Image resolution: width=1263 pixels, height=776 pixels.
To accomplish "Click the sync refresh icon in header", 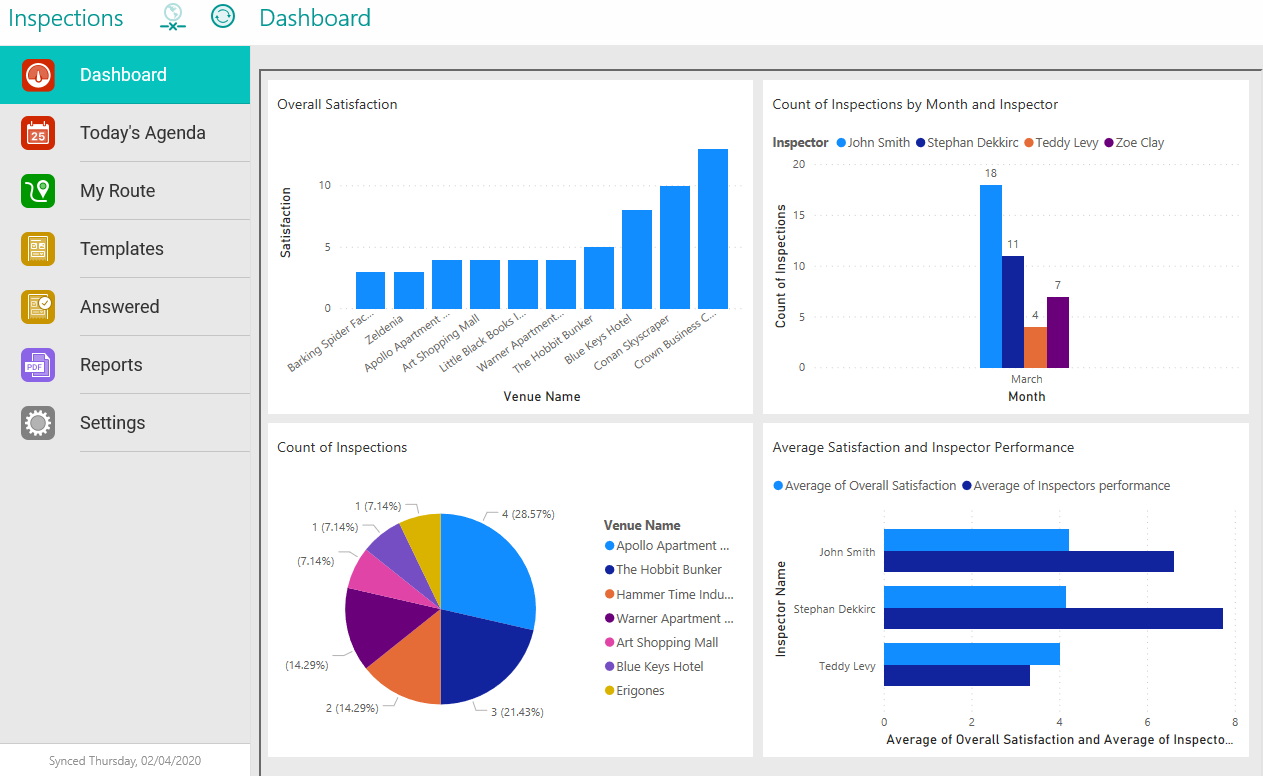I will 223,17.
